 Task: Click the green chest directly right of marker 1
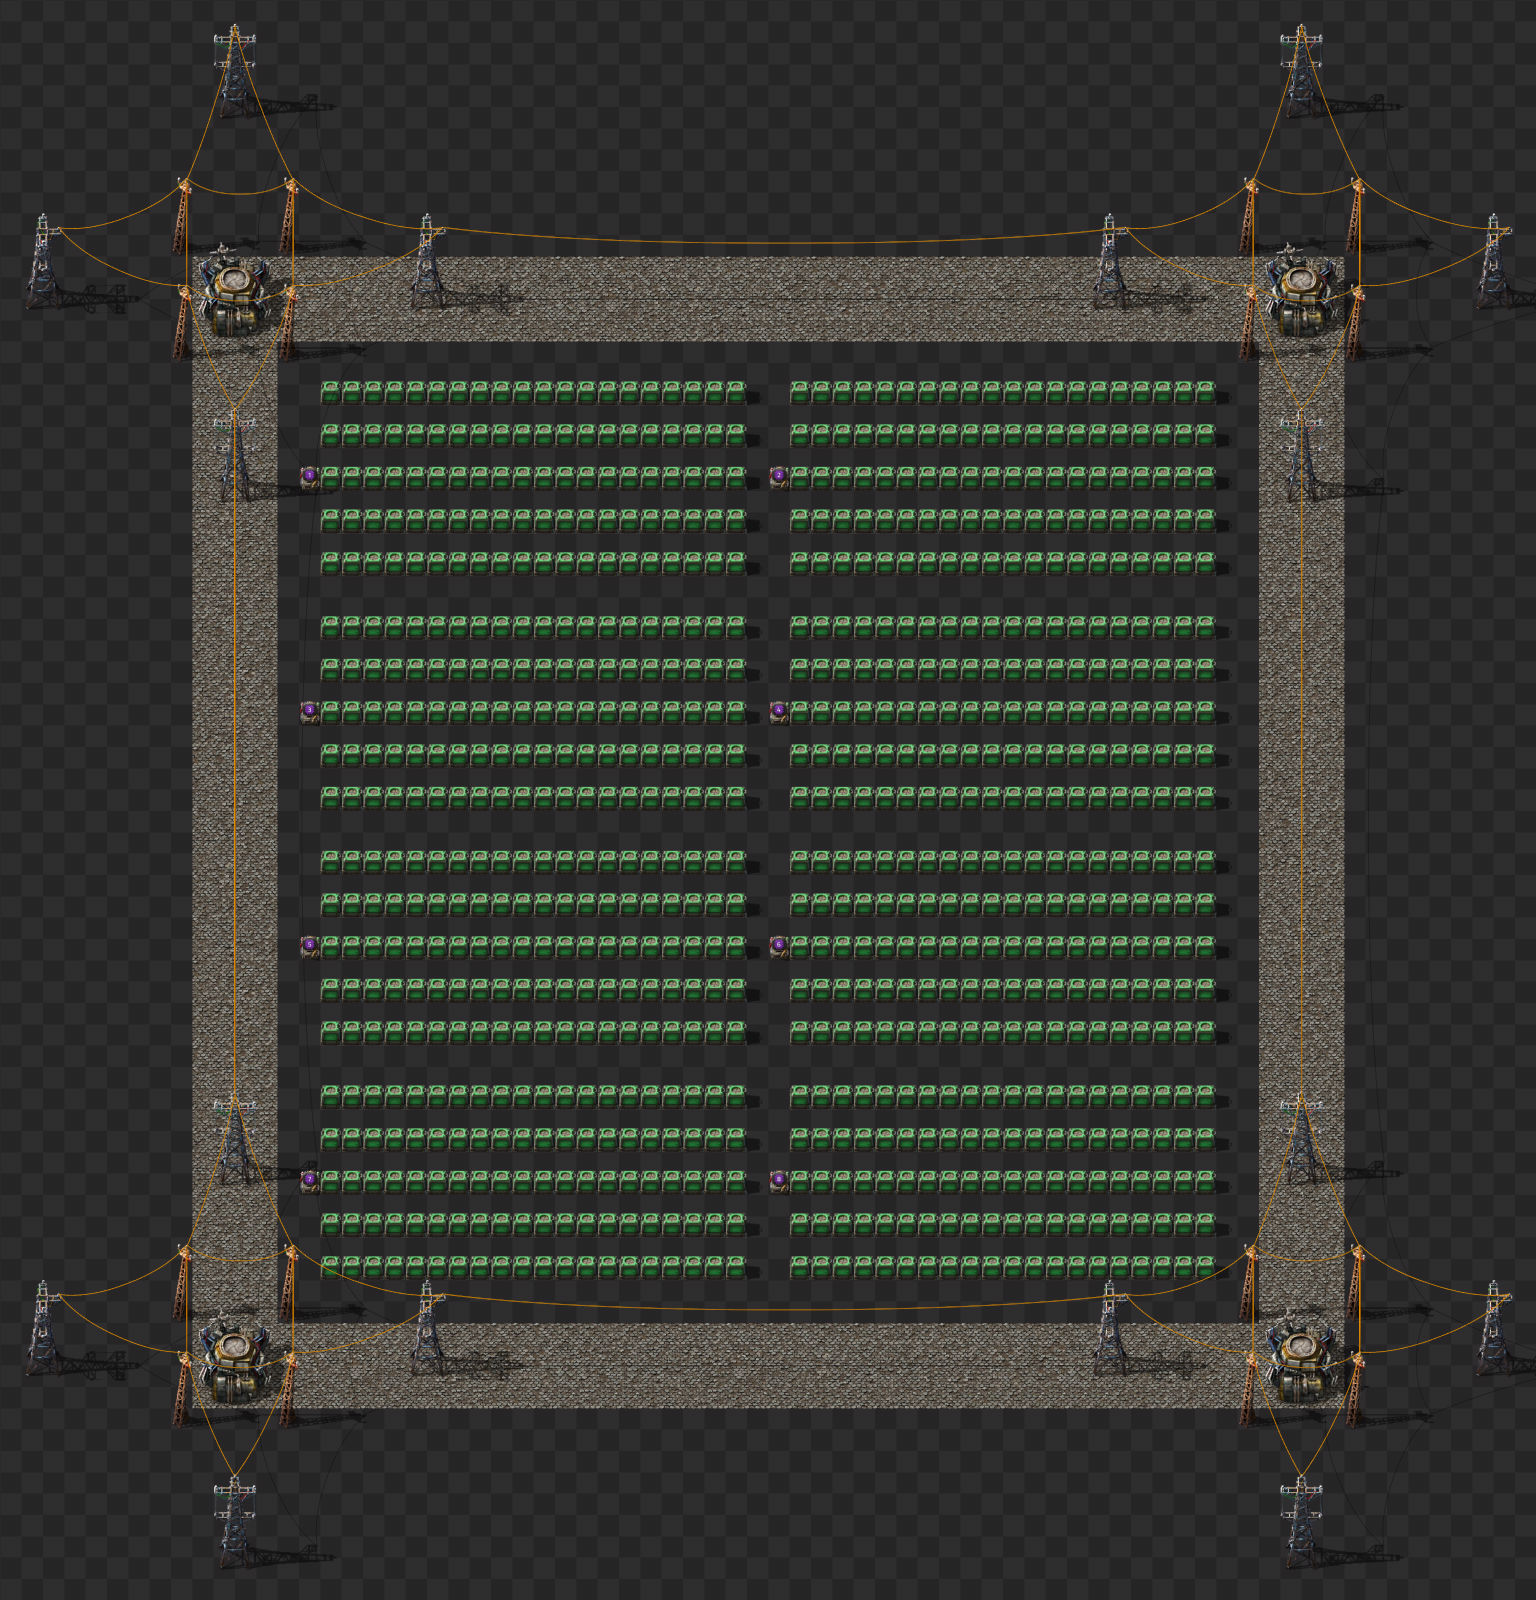pyautogui.click(x=331, y=477)
